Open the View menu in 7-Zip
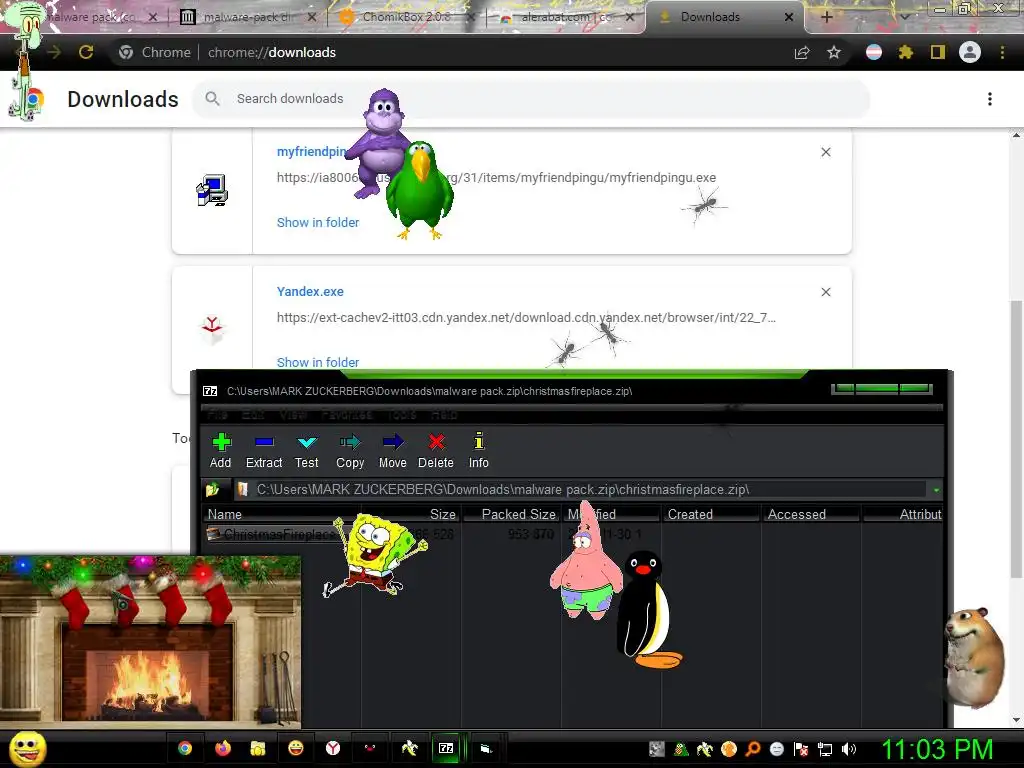 click(x=293, y=415)
